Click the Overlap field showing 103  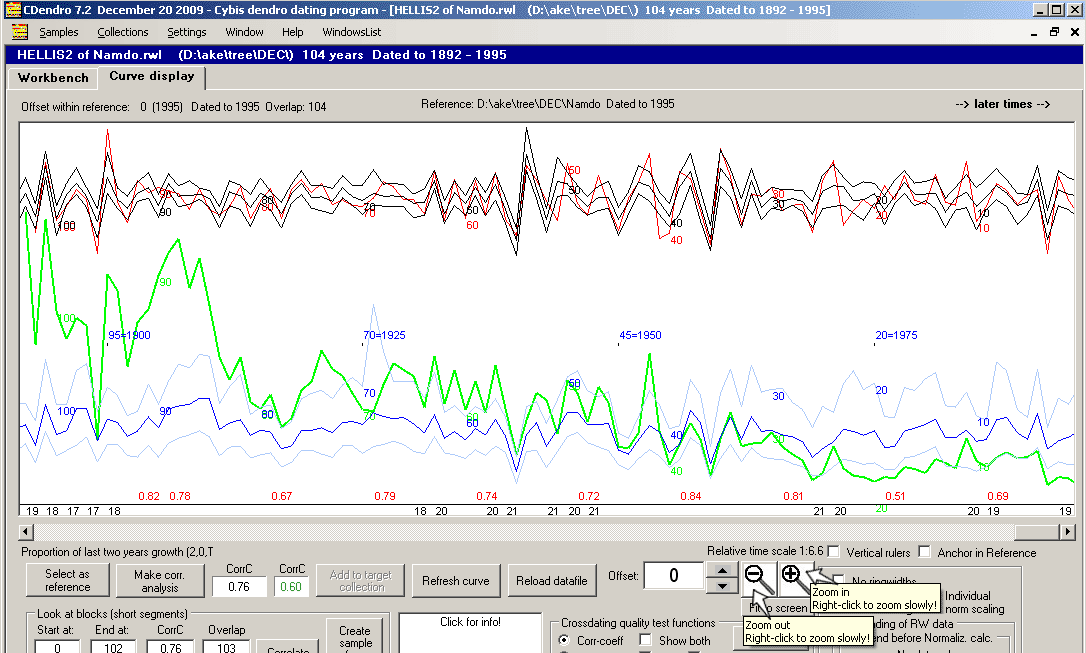point(226,646)
